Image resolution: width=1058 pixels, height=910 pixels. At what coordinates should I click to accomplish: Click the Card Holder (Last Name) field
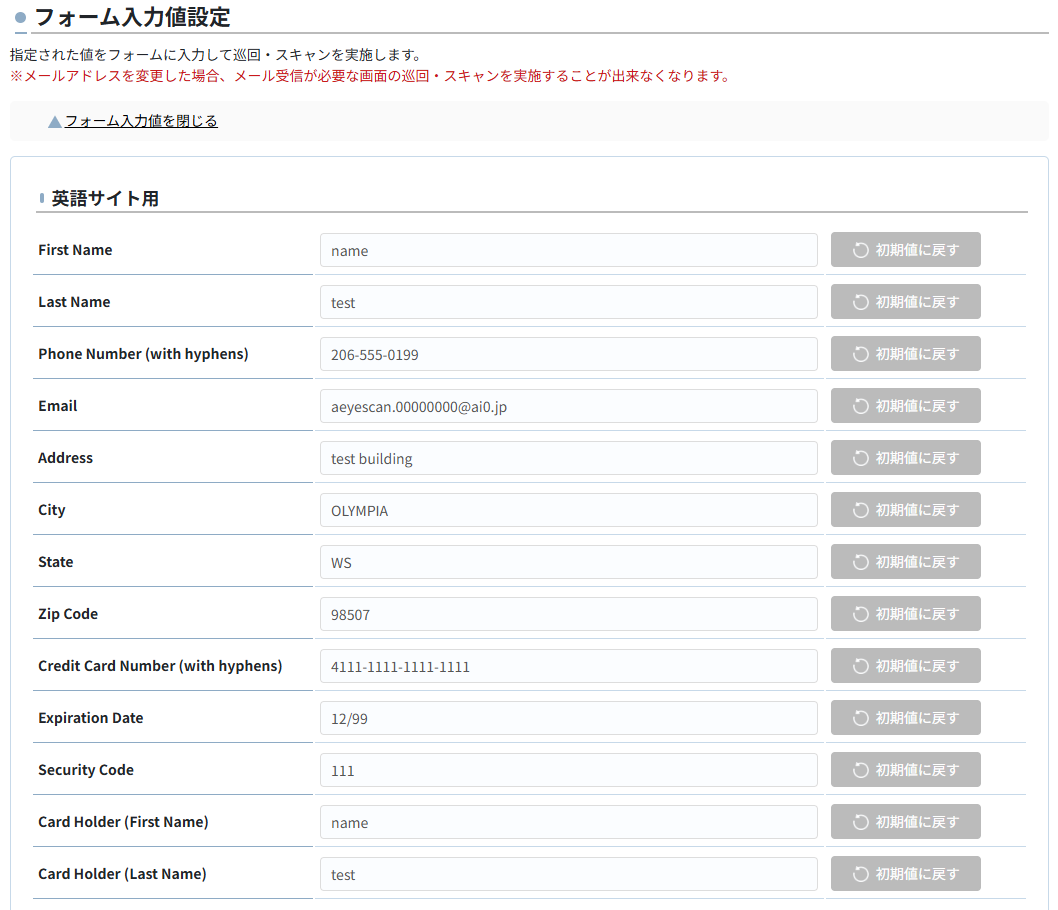pos(568,874)
